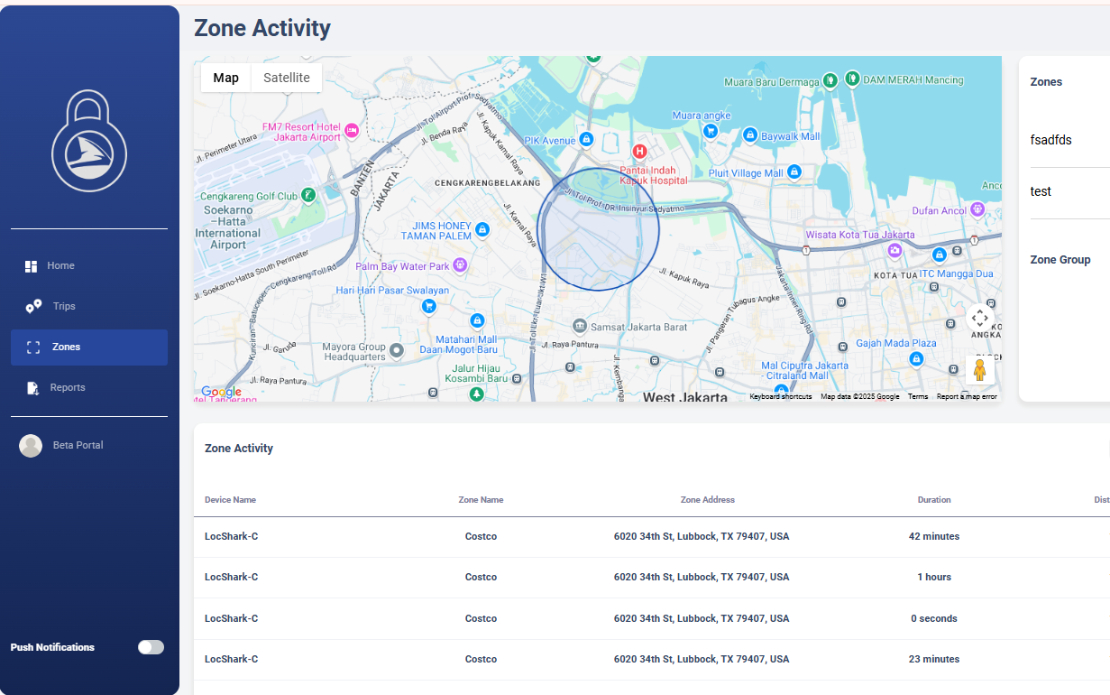
Task: Click the Duration column header
Action: (x=934, y=500)
